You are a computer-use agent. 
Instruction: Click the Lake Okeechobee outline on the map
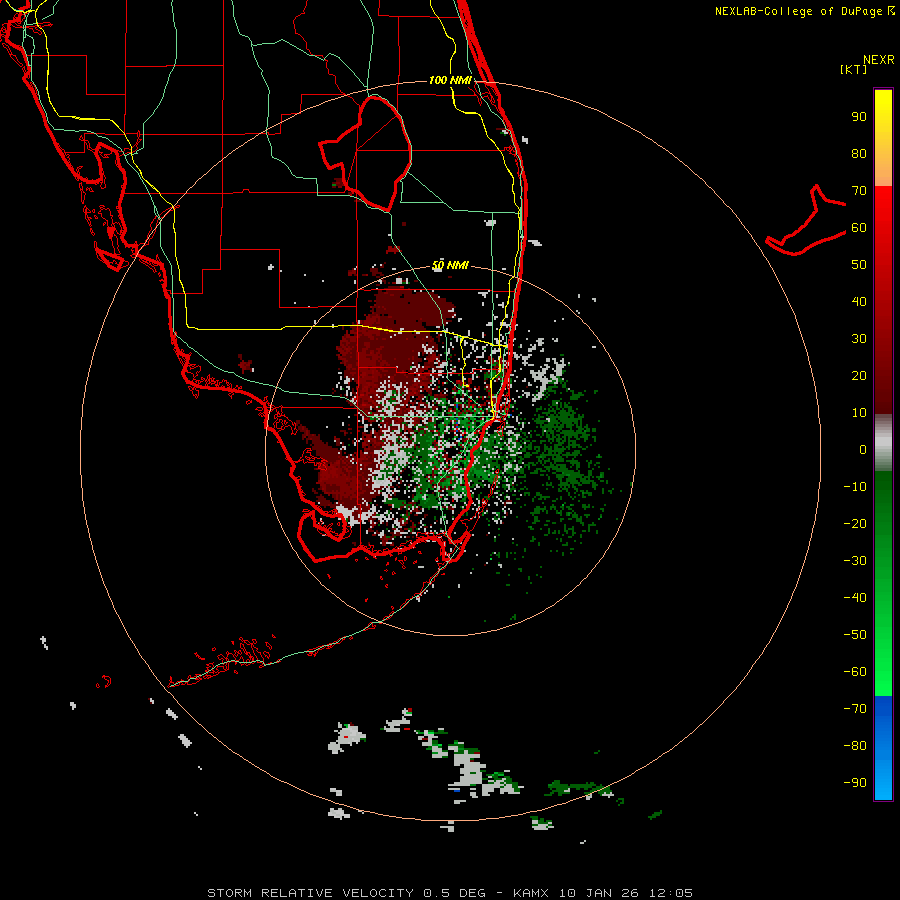365,154
